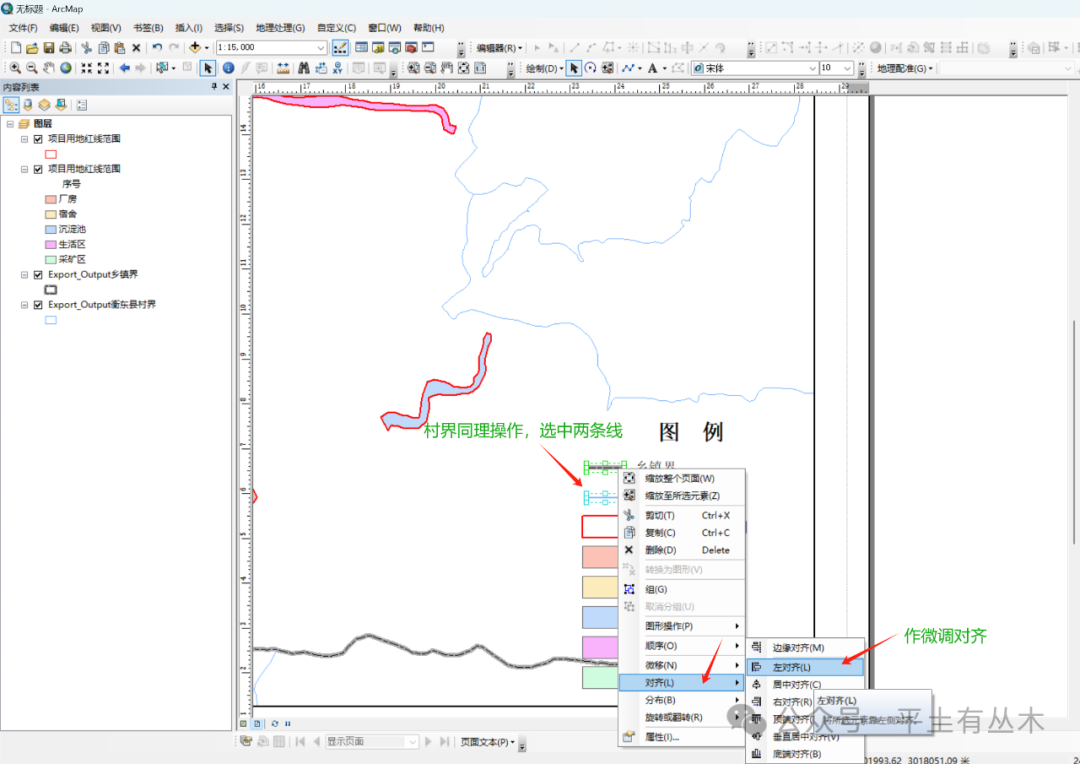Choose 属性(I)... in the context menu
This screenshot has height=764, width=1080.
tap(682, 737)
